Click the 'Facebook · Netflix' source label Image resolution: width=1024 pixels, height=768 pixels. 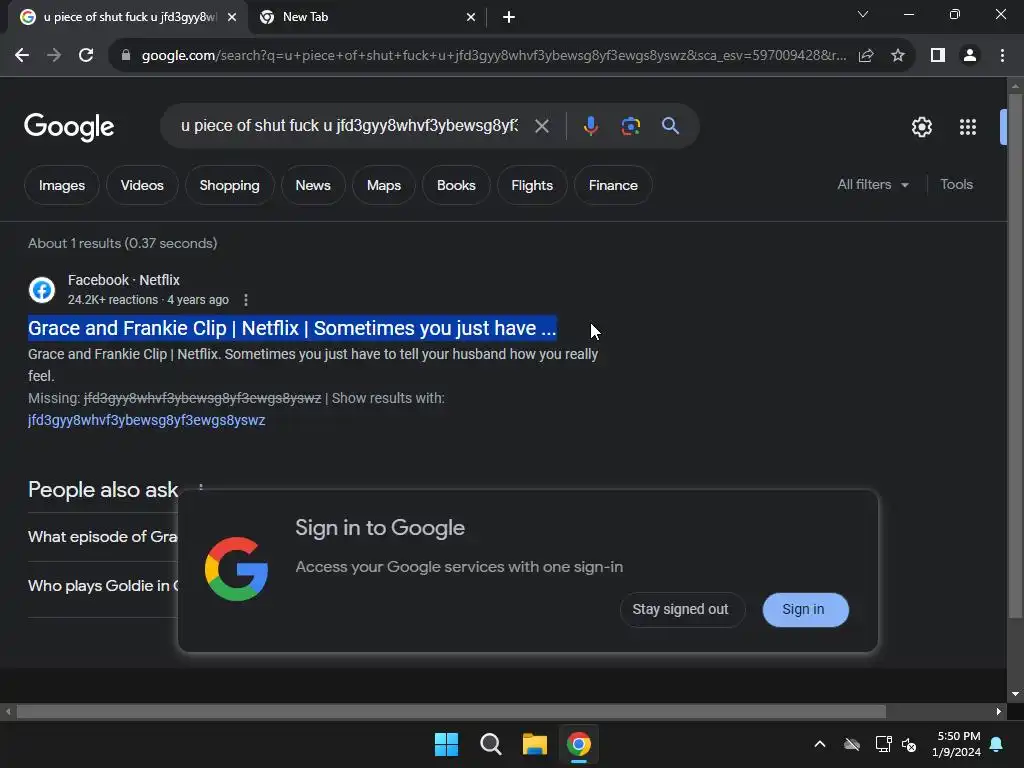click(x=123, y=280)
